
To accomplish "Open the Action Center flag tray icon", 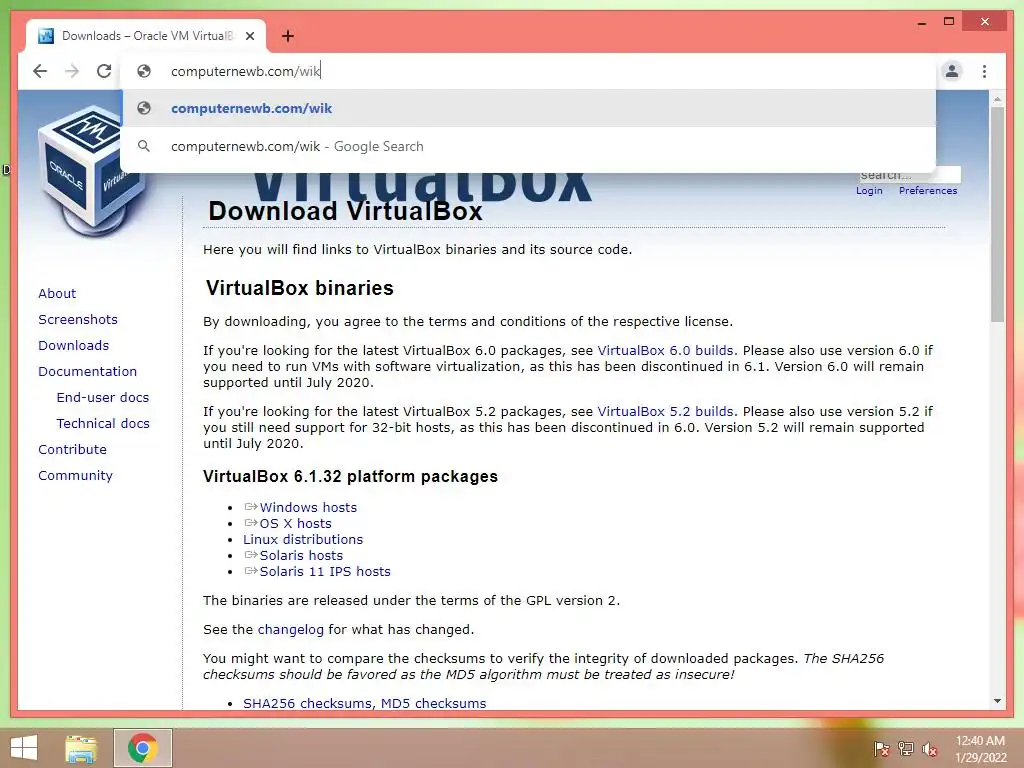I will click(x=881, y=749).
